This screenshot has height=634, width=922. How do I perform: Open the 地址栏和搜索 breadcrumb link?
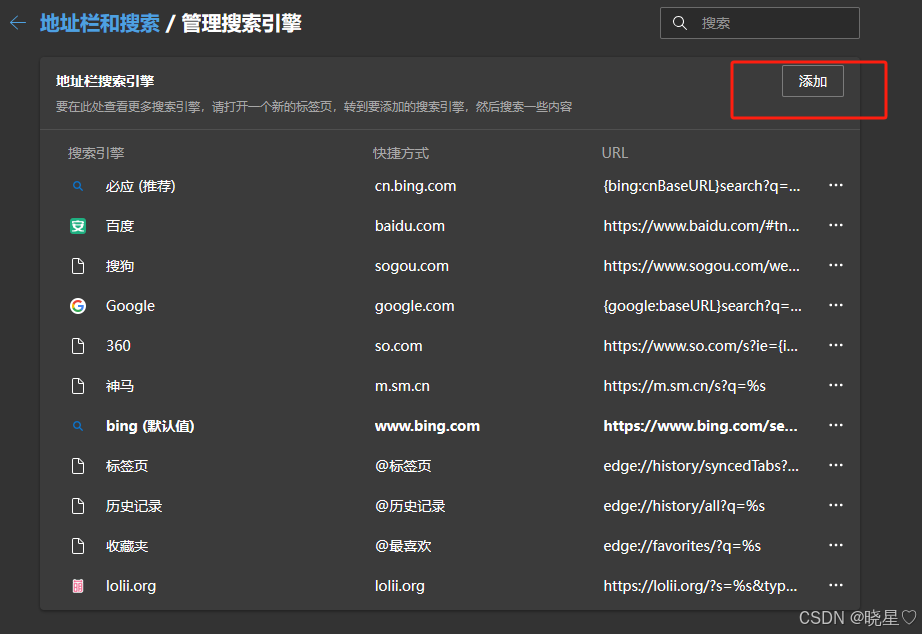tap(100, 24)
